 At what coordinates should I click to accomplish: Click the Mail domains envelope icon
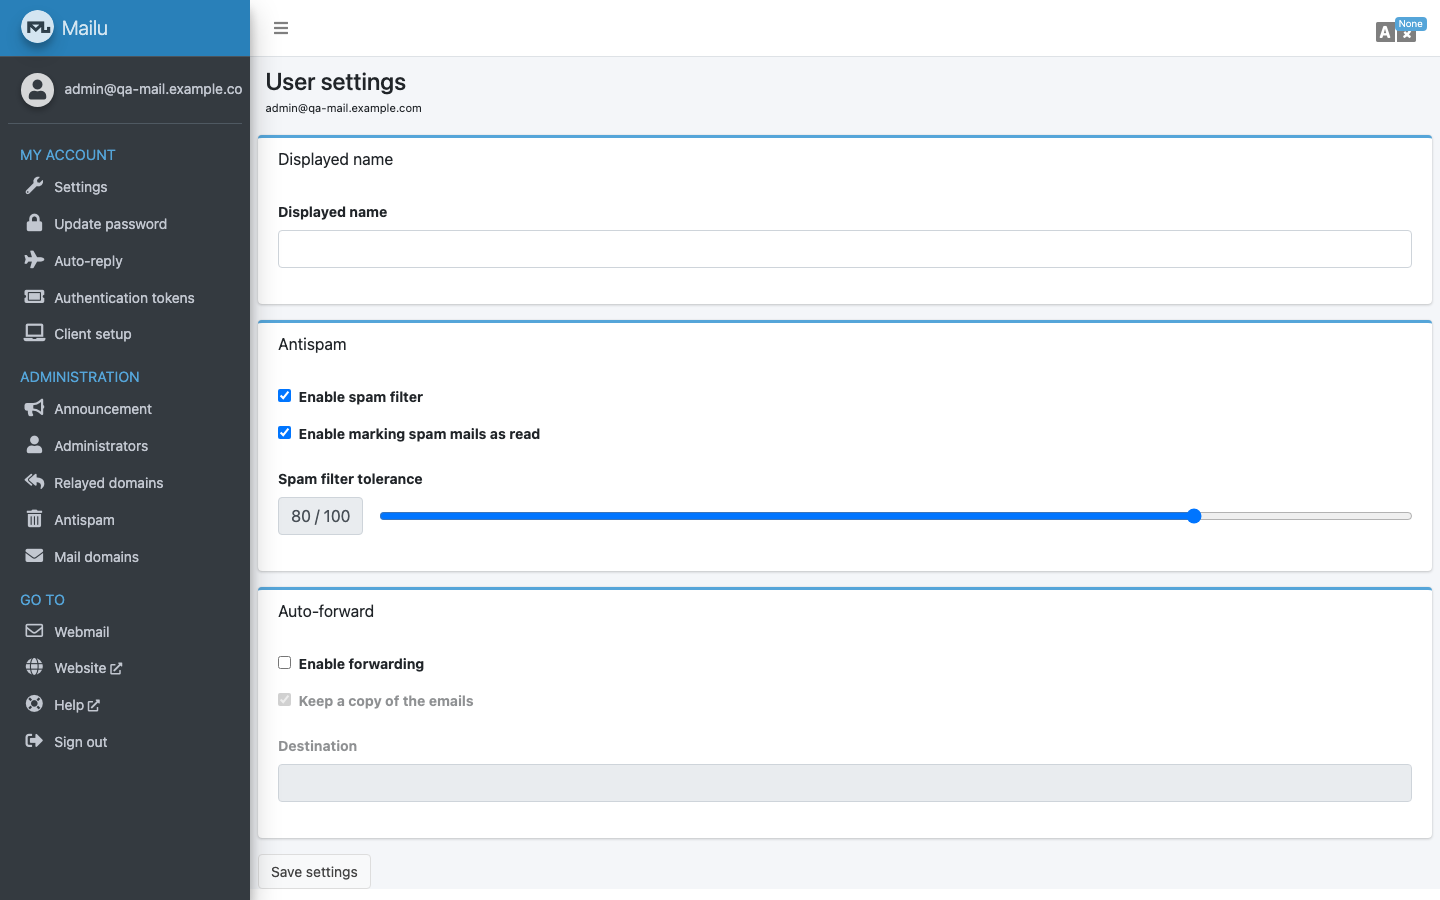point(34,556)
